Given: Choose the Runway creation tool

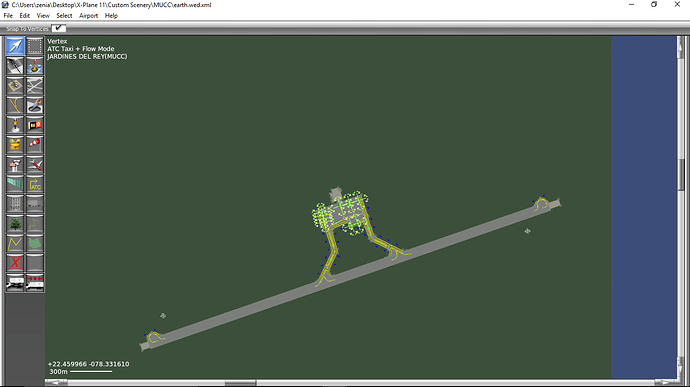Looking at the screenshot, I should pos(15,66).
